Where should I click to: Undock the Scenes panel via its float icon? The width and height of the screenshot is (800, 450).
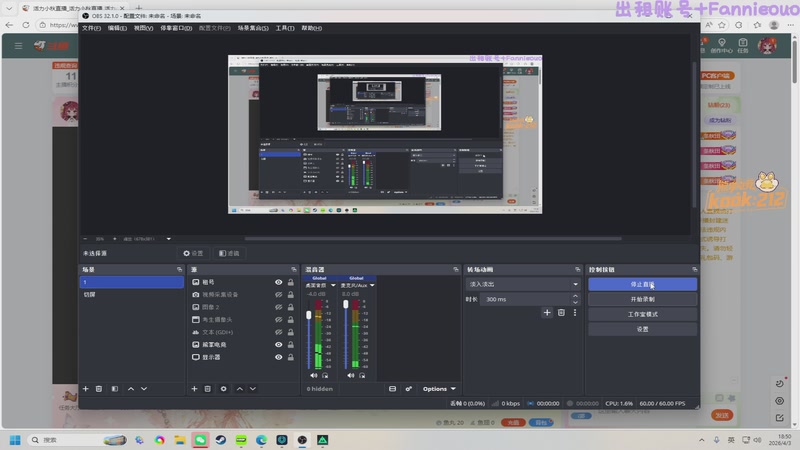tap(179, 269)
